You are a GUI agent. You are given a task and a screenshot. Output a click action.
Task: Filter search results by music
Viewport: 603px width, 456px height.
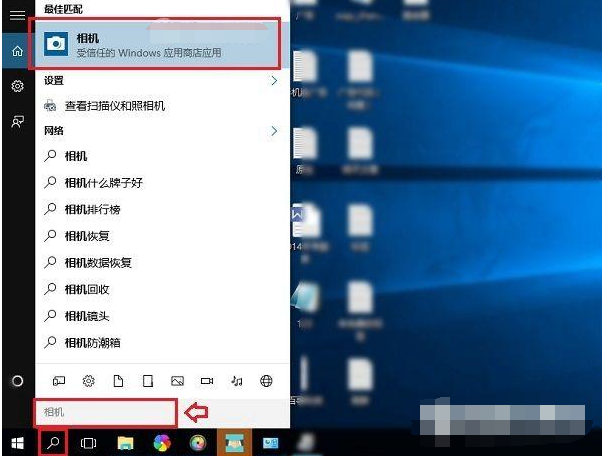click(237, 381)
